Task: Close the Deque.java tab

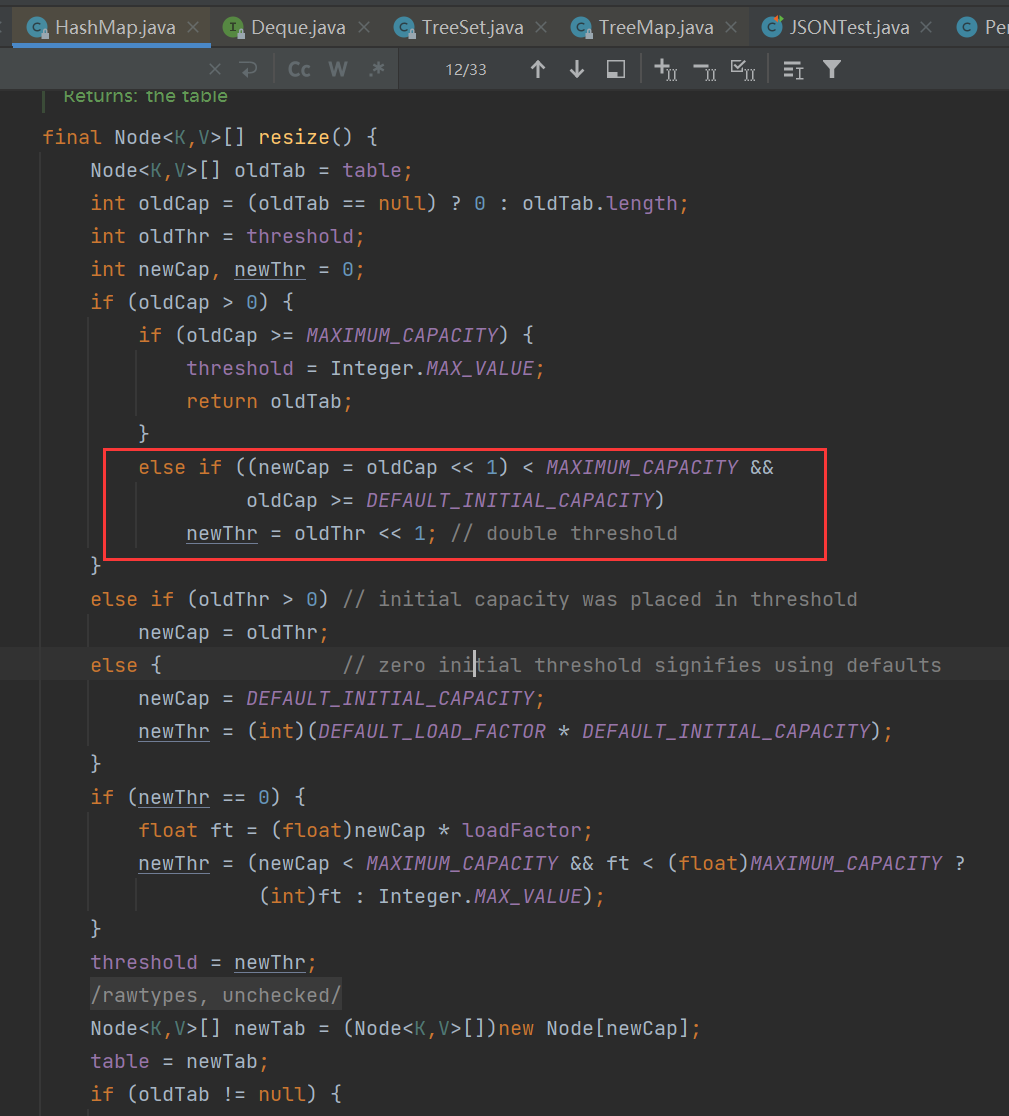Action: click(x=364, y=27)
